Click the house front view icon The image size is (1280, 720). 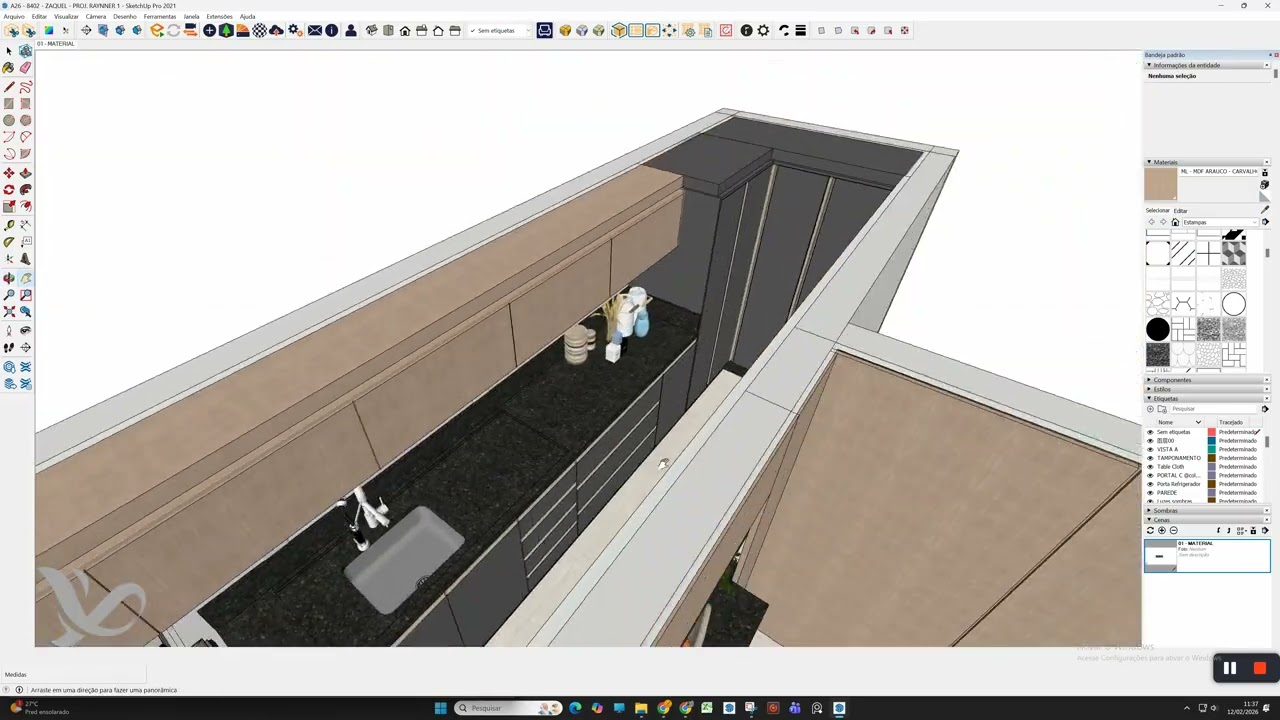pyautogui.click(x=405, y=31)
